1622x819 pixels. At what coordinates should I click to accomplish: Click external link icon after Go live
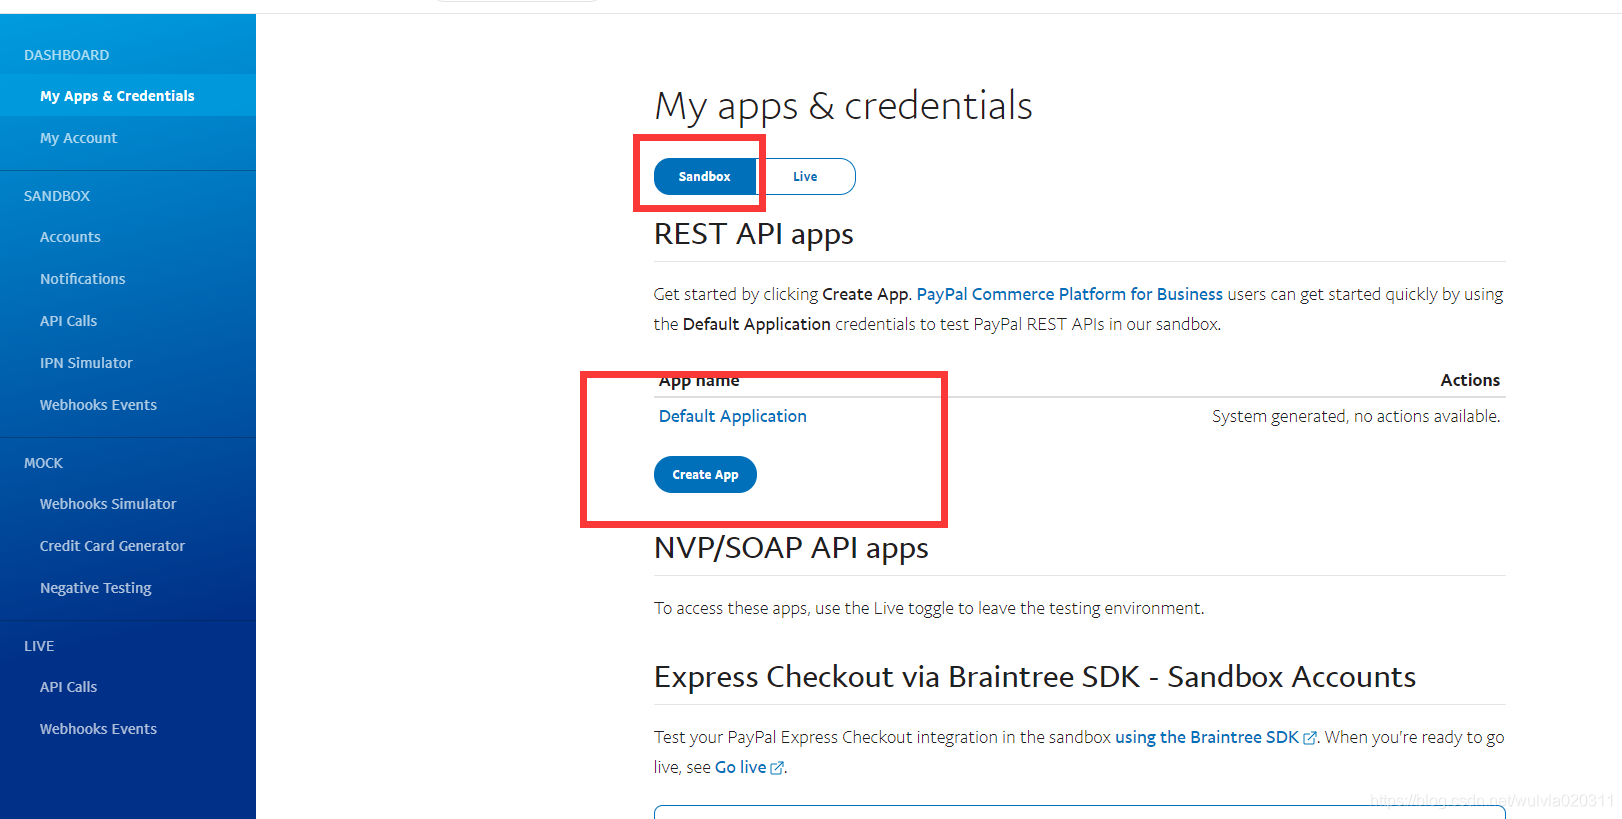tap(777, 768)
